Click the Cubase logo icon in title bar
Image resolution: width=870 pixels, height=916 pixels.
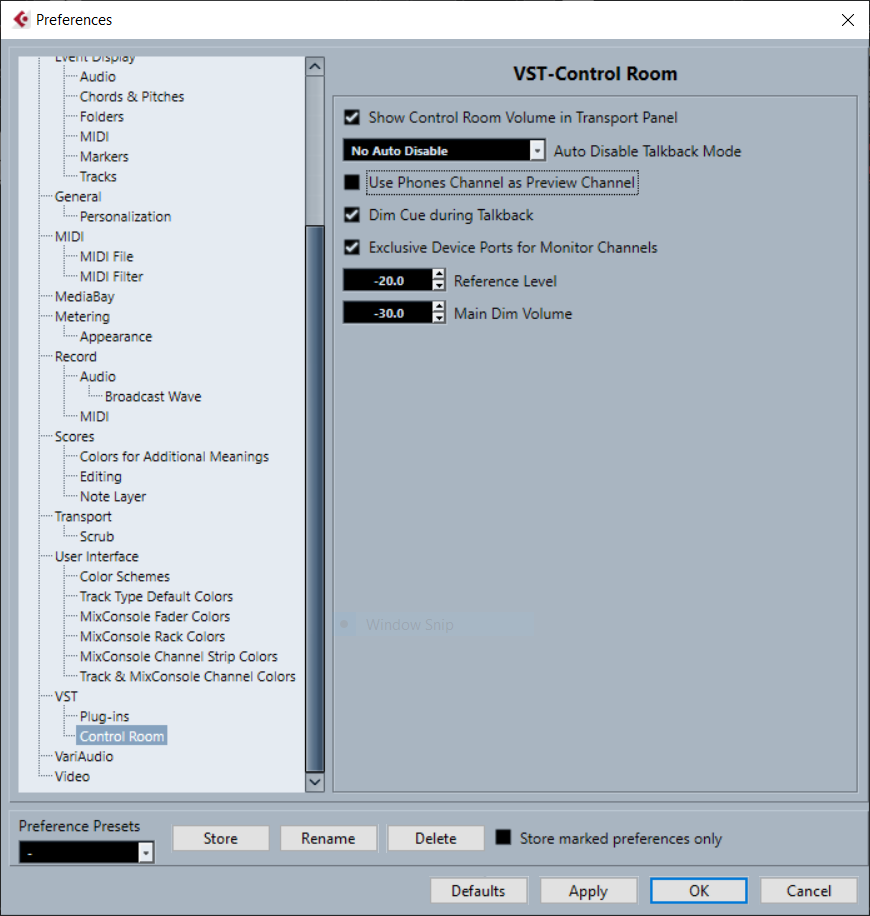click(x=21, y=19)
